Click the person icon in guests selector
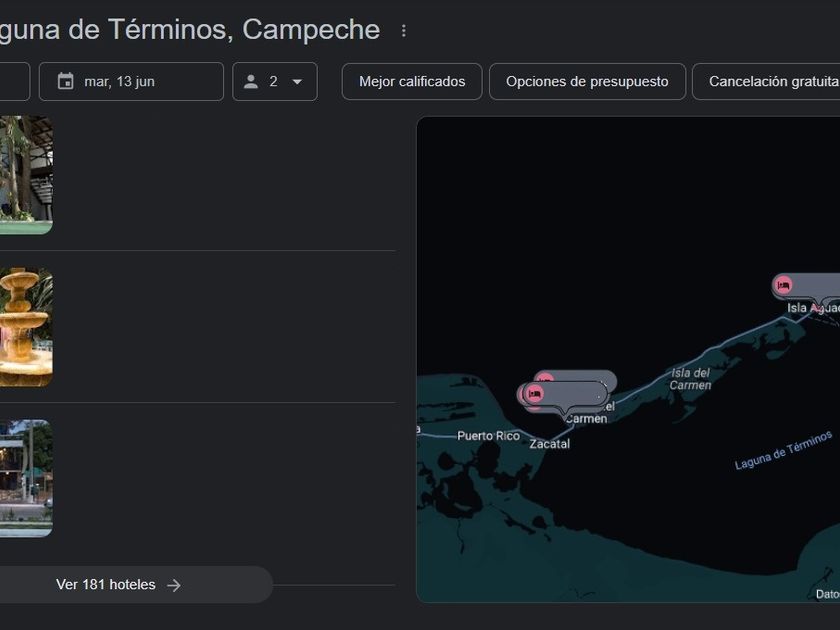Screen dimensions: 840x630 pos(251,81)
